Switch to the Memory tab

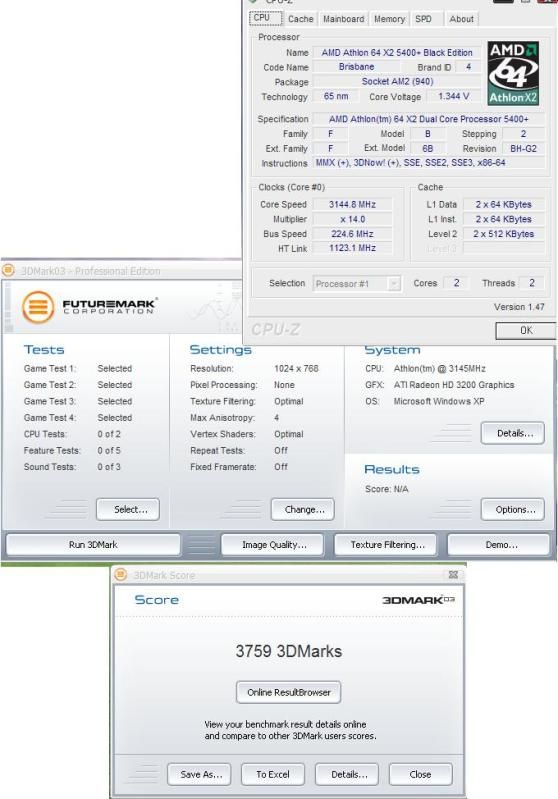[x=389, y=19]
